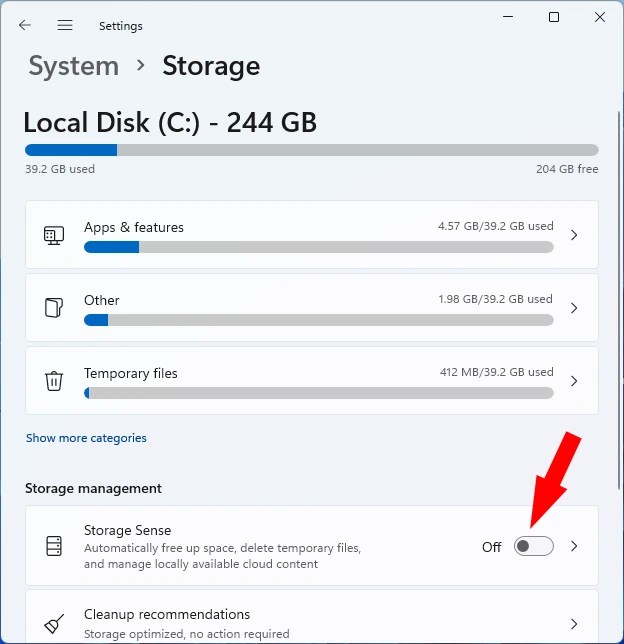Open the hamburger navigation menu
The image size is (624, 644).
pos(65,25)
